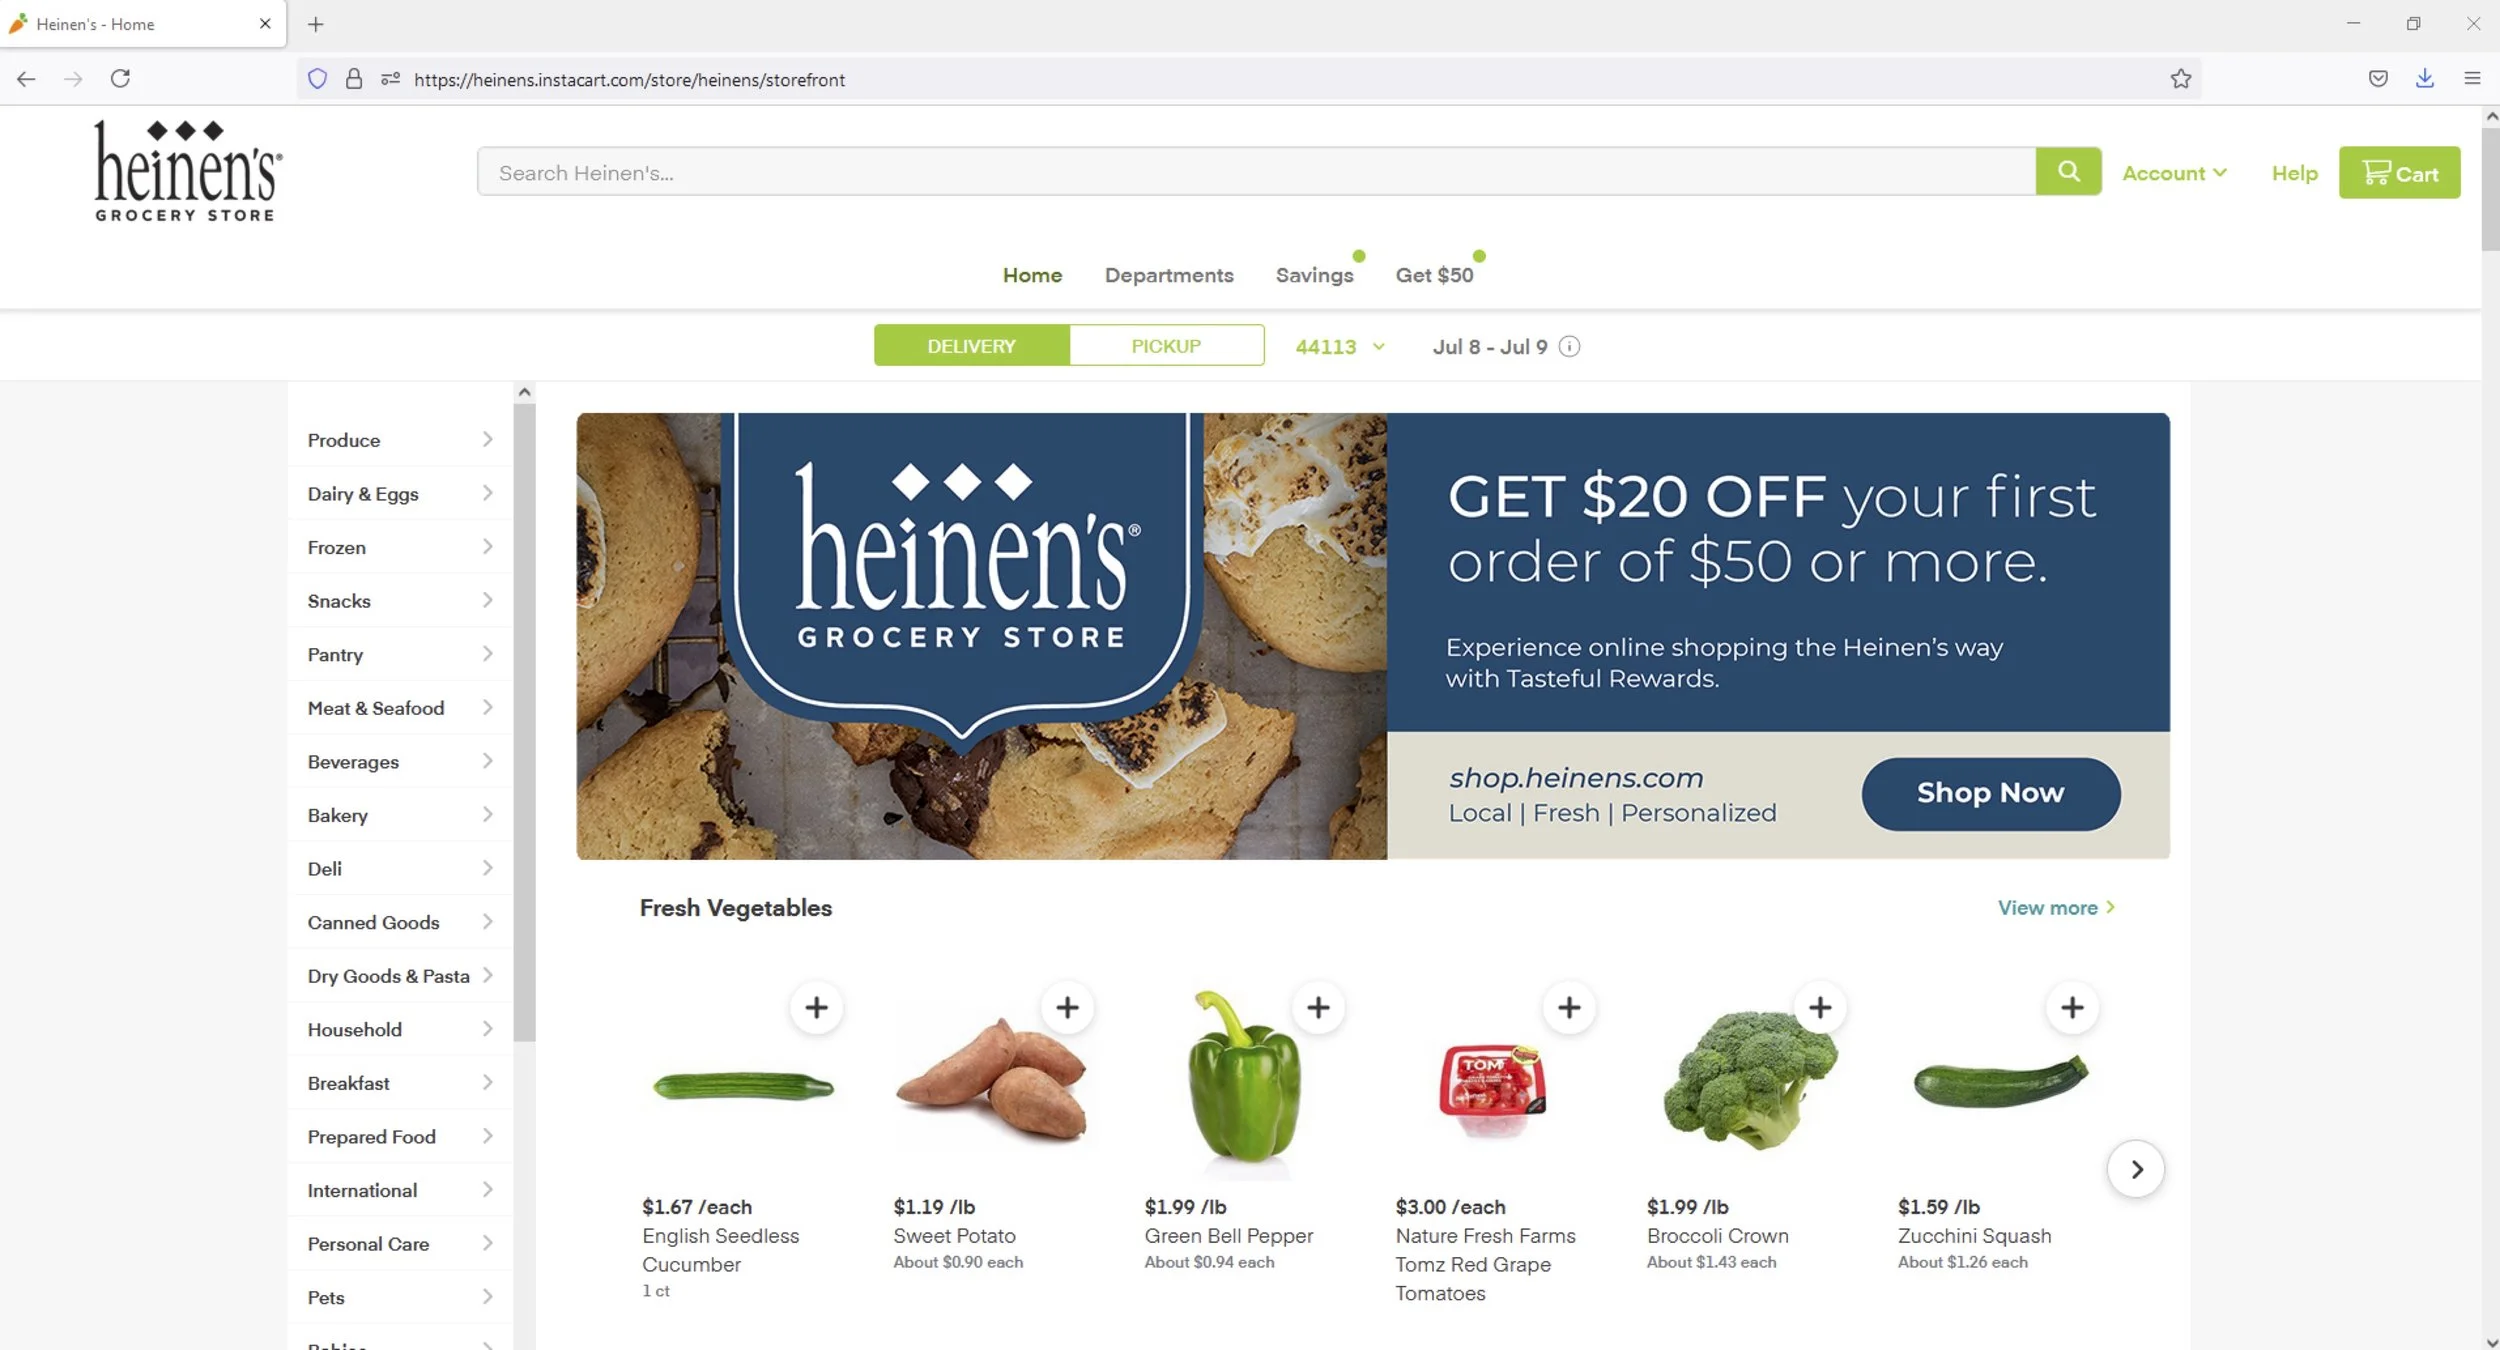2500x1350 pixels.
Task: Add Zucchini Squash with plus icon
Action: pyautogui.click(x=2072, y=1007)
